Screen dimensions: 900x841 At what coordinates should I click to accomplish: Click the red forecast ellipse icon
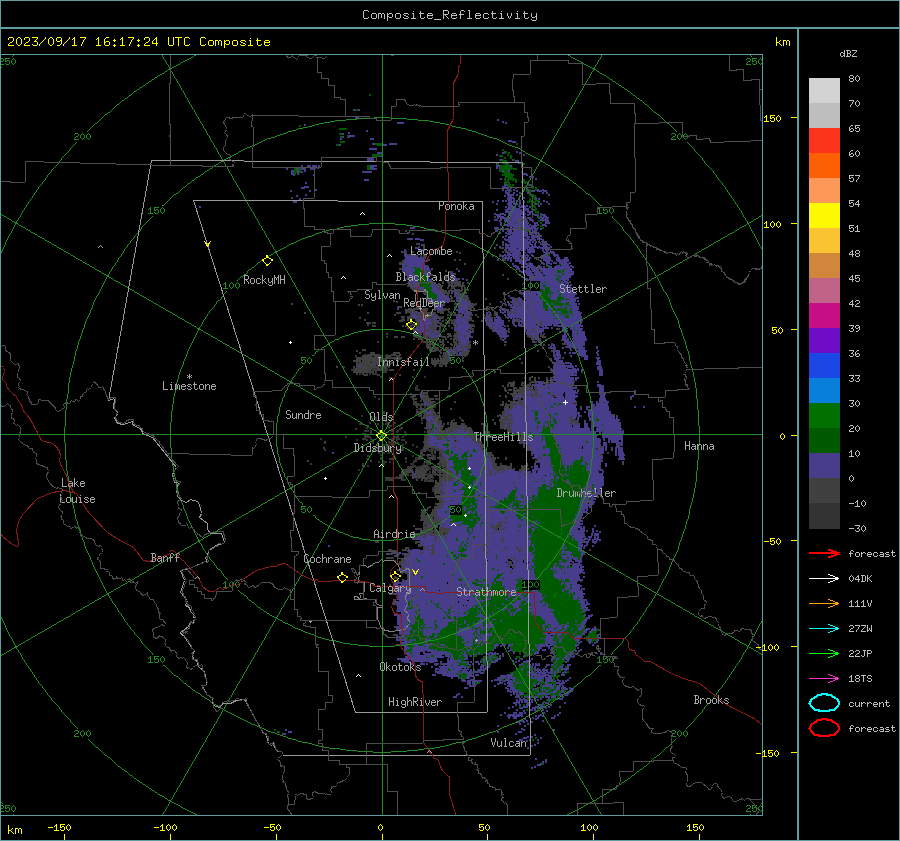tap(824, 728)
